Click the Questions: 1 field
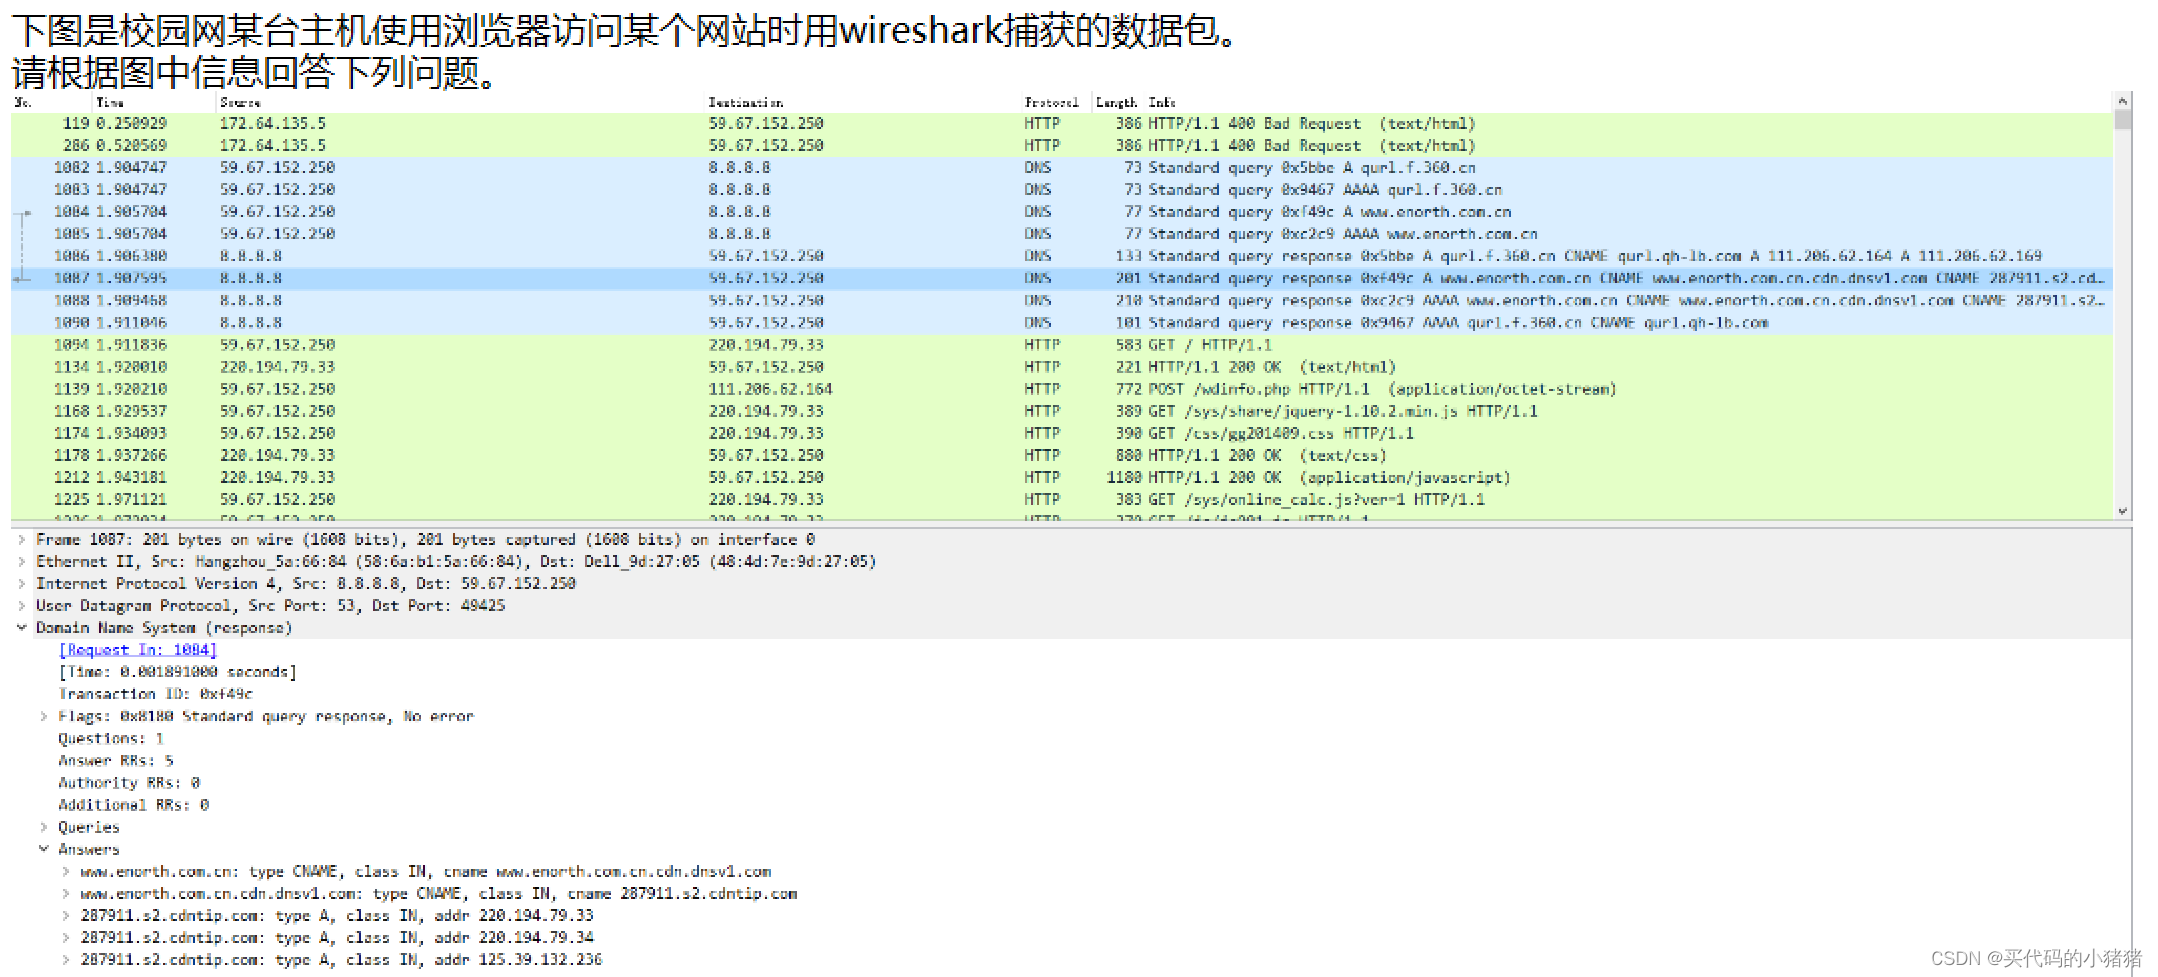The image size is (2158, 977). [x=111, y=738]
